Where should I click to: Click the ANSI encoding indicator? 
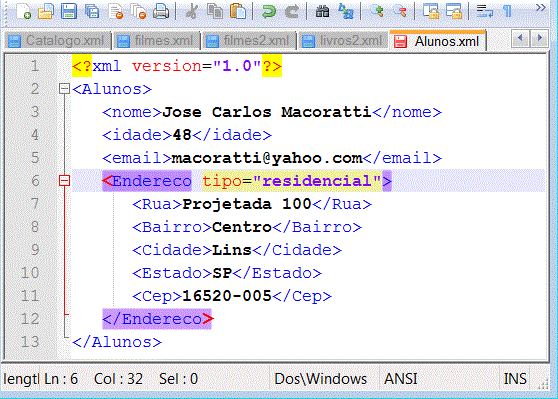[x=400, y=379]
